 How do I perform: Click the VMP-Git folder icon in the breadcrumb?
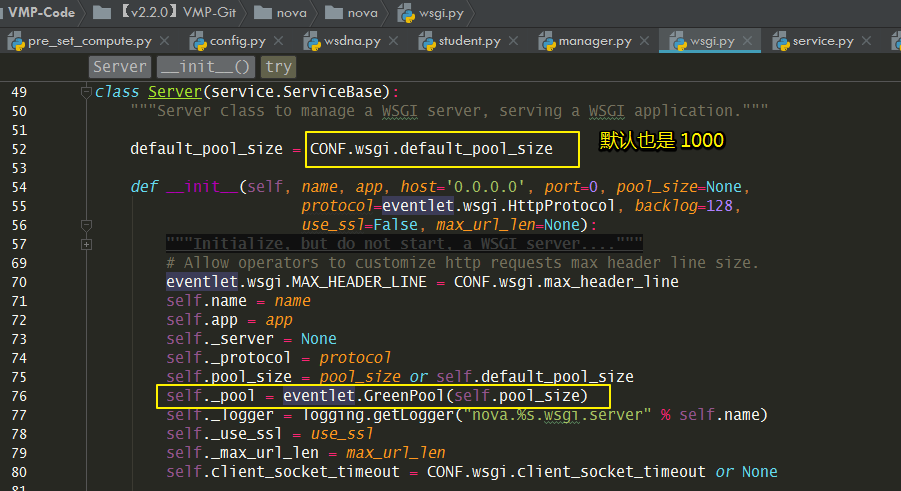point(102,12)
